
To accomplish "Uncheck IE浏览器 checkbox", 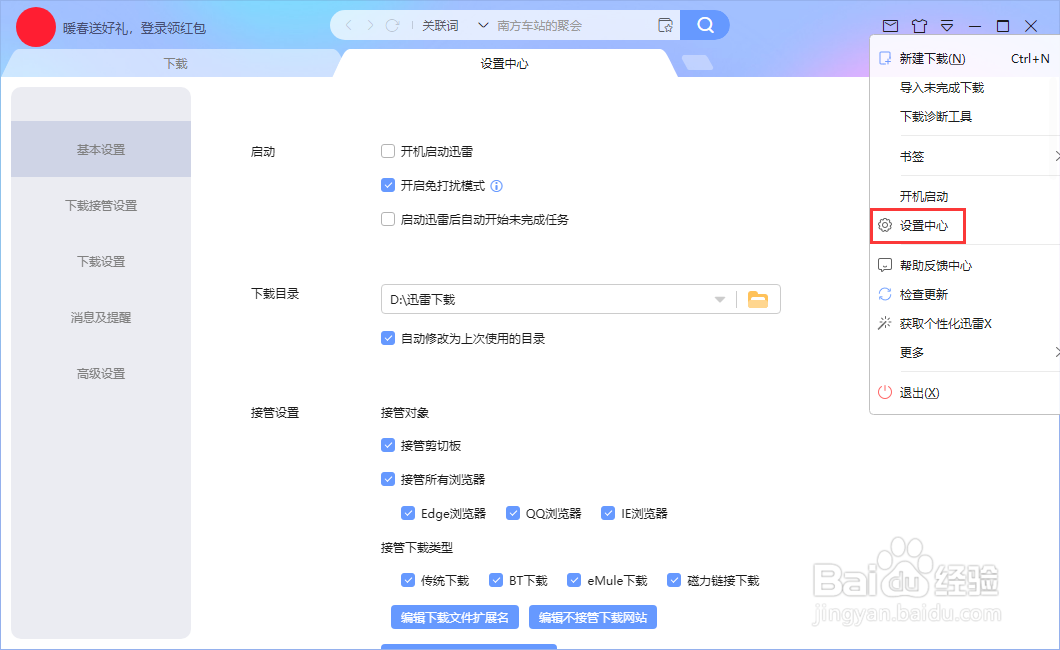I will (608, 513).
